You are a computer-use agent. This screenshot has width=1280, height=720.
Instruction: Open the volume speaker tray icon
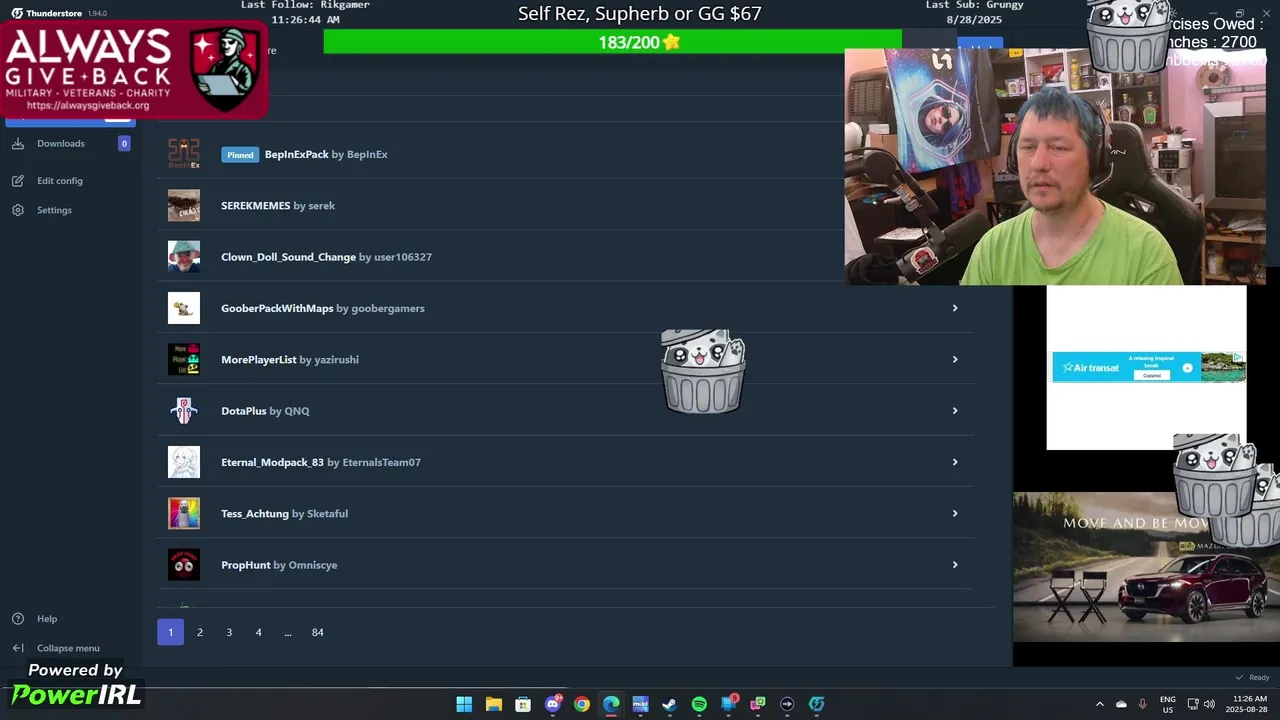pyautogui.click(x=1210, y=704)
